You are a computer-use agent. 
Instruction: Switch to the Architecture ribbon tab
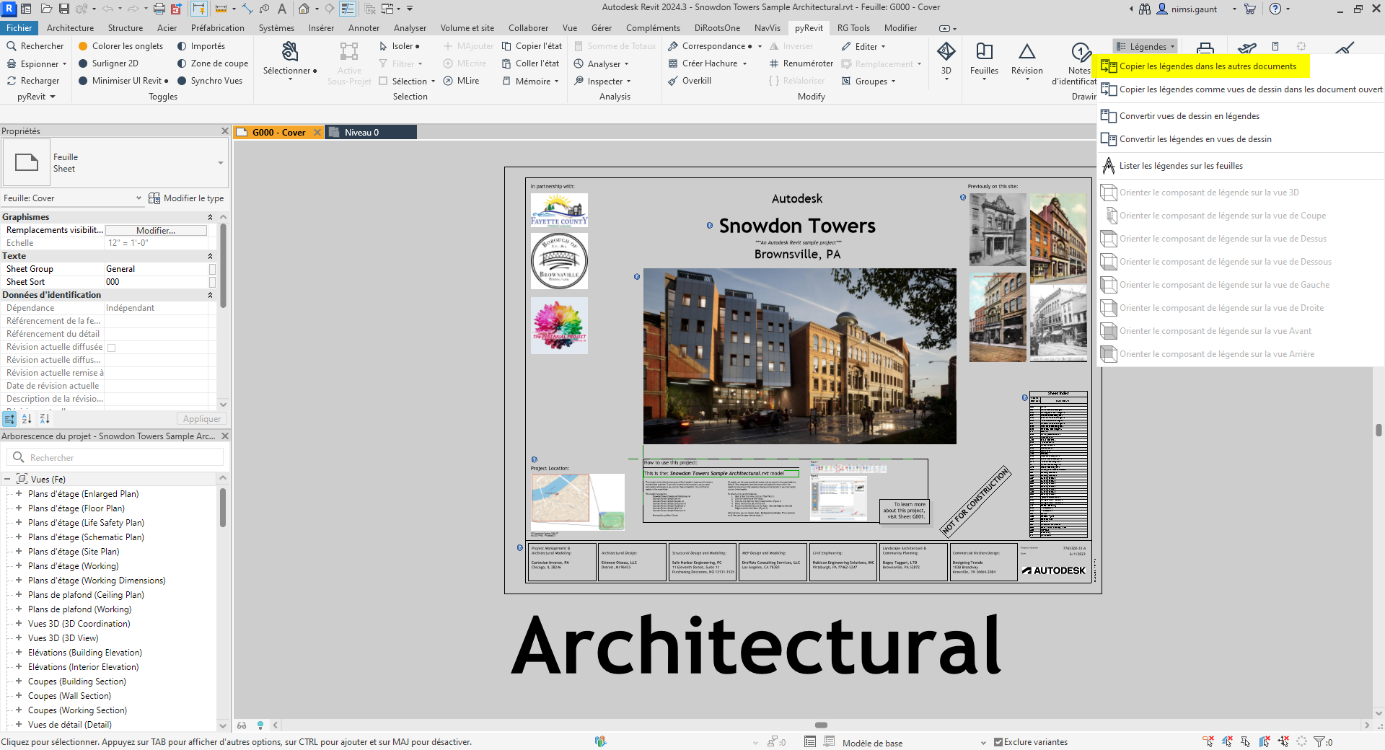[x=70, y=28]
